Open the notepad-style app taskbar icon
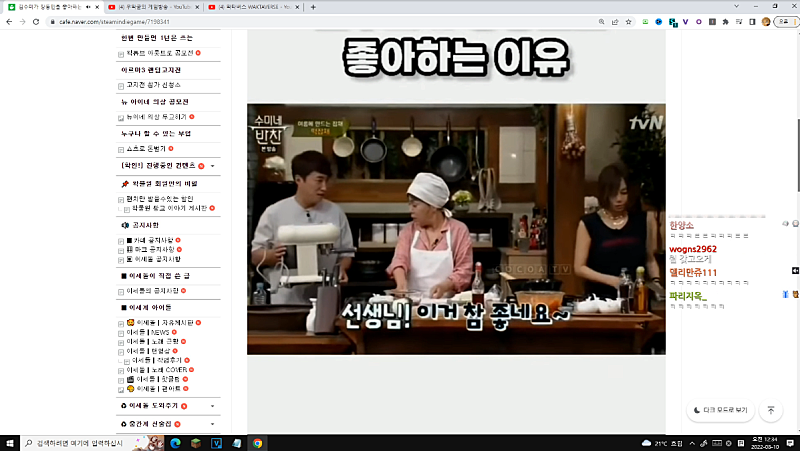The height and width of the screenshot is (451, 800). click(x=237, y=443)
